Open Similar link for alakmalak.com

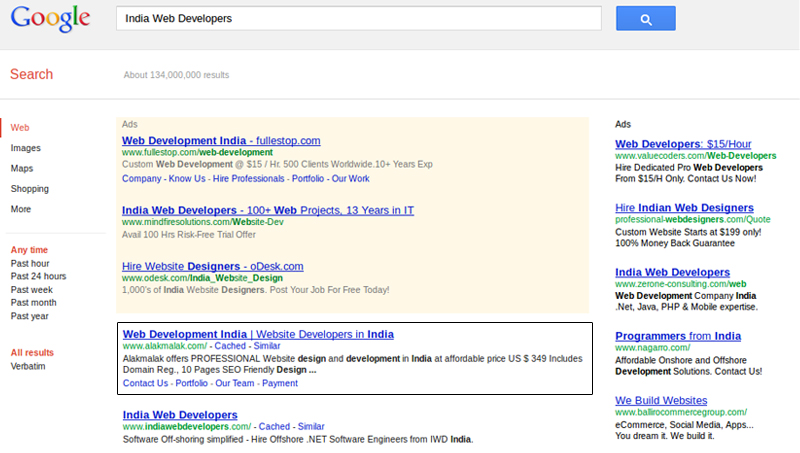coord(267,346)
